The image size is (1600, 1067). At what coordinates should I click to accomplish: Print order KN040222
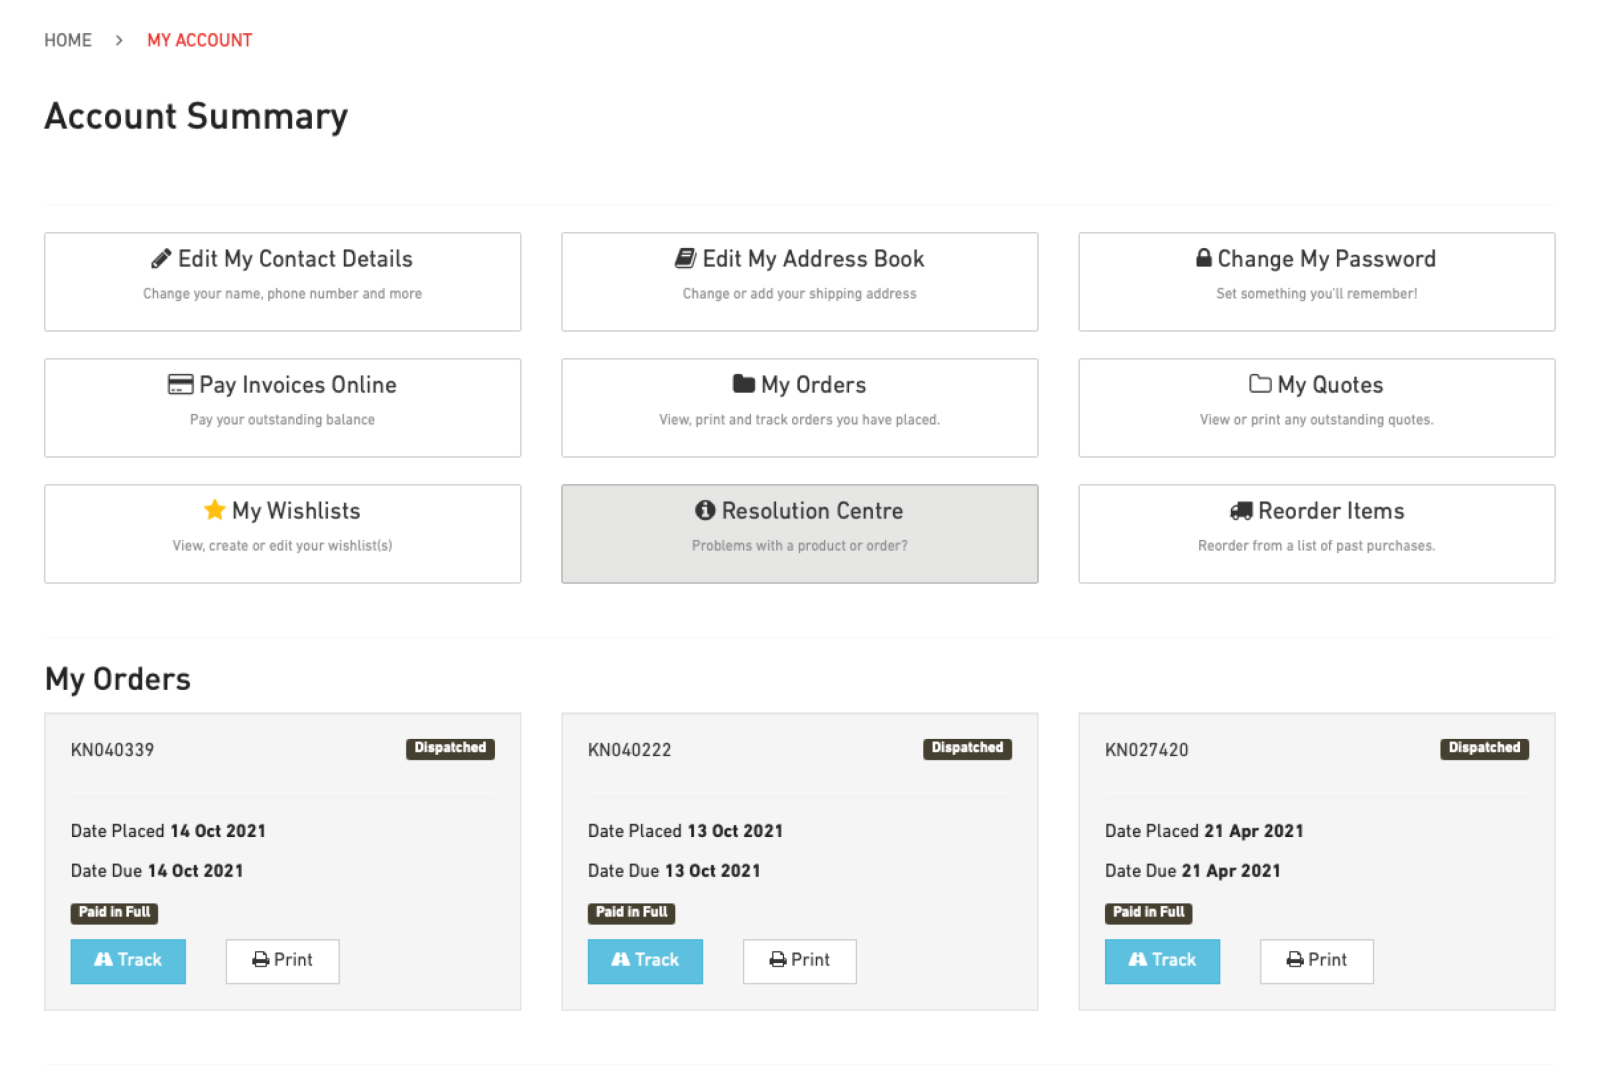point(800,961)
